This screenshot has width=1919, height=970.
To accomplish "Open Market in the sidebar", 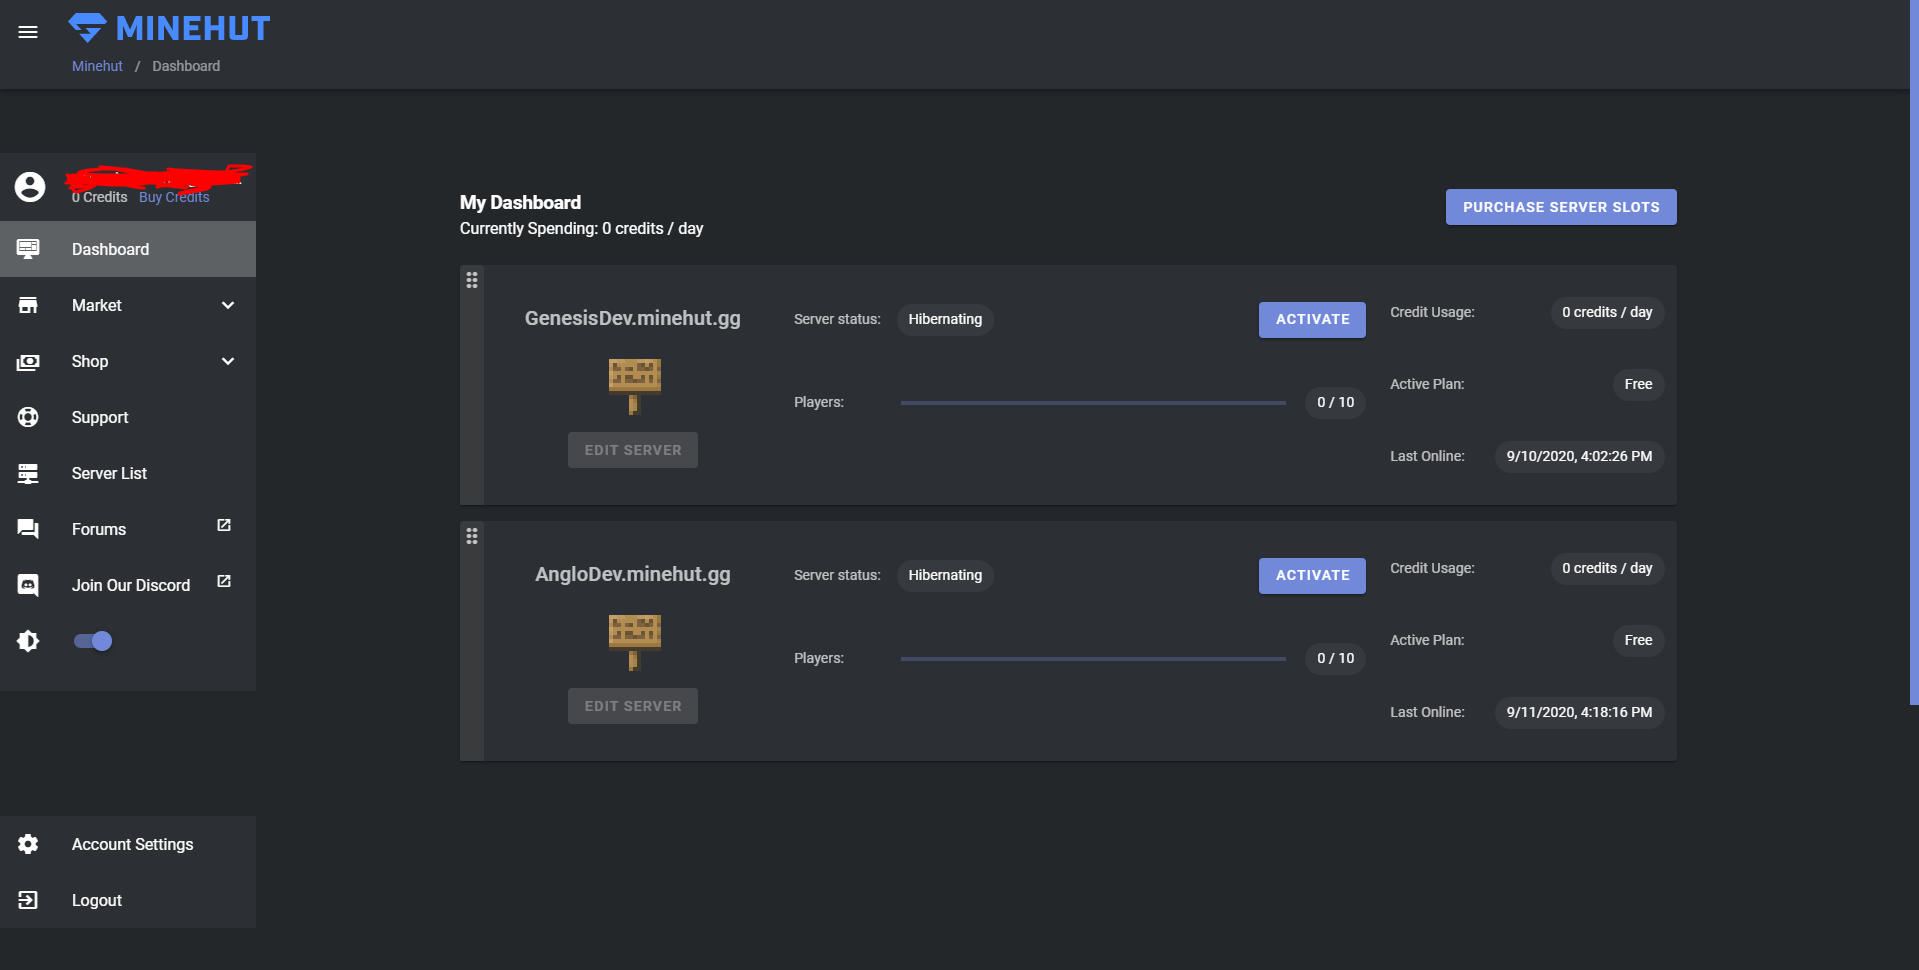I will point(128,305).
